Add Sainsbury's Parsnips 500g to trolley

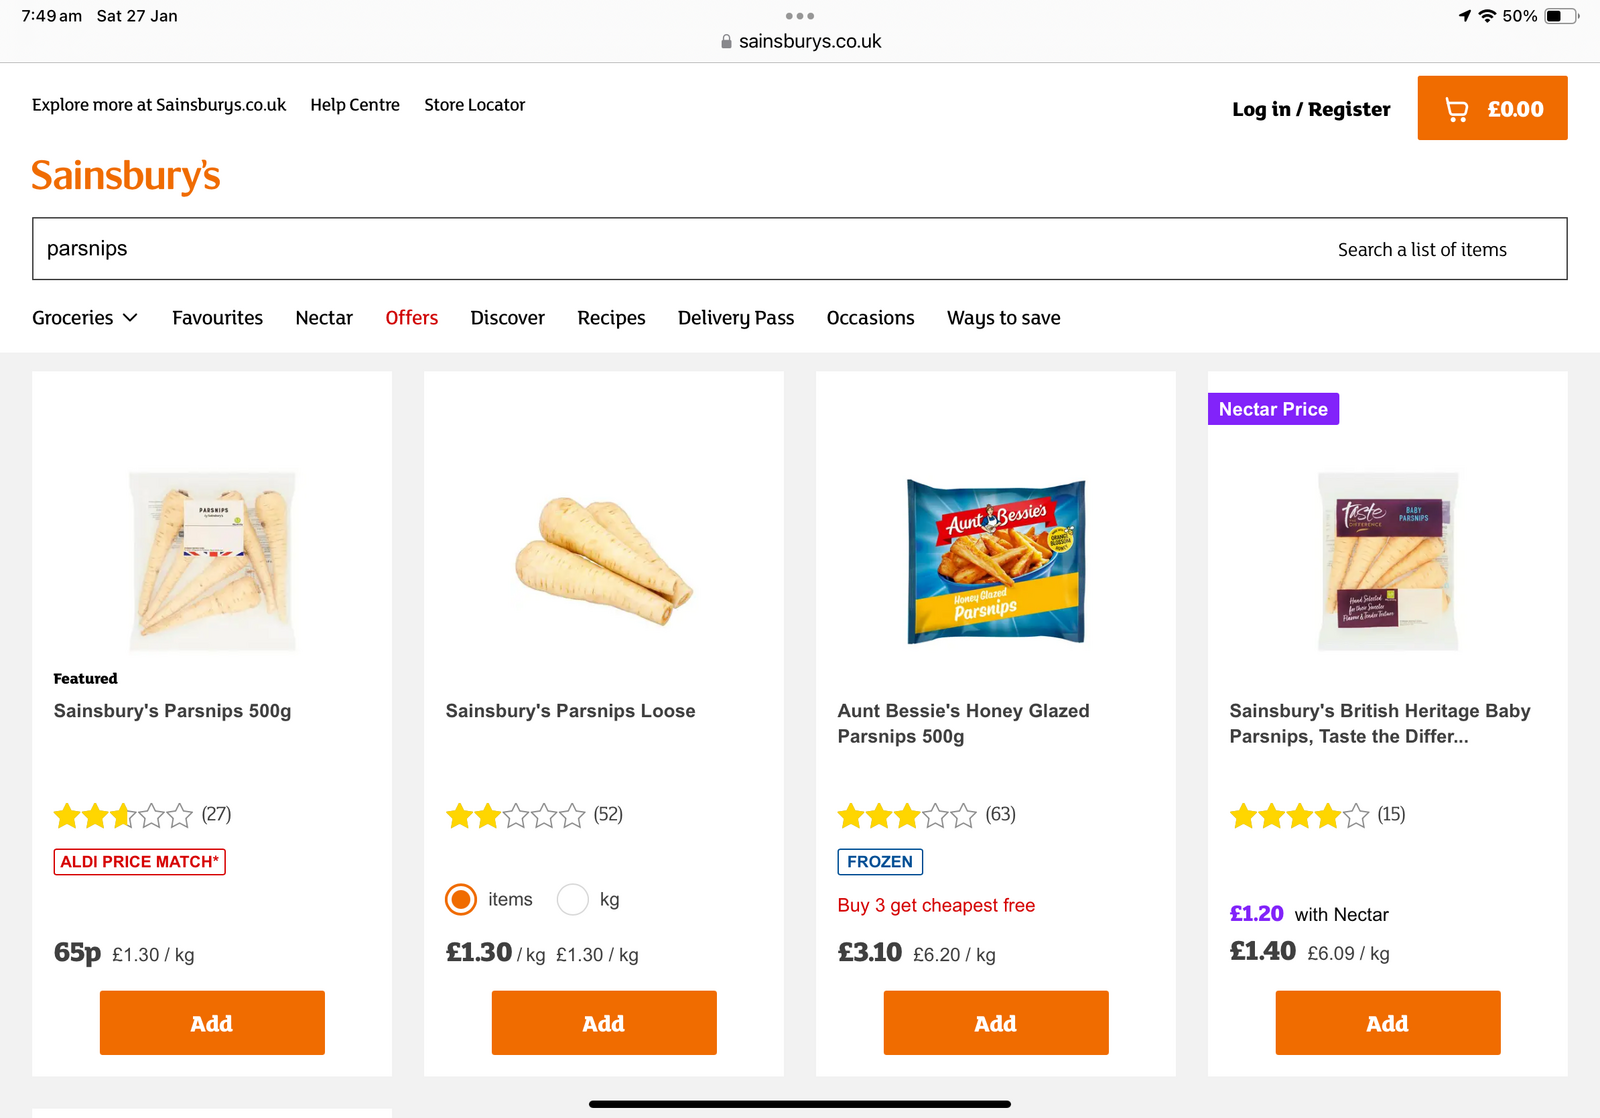[x=212, y=1023]
